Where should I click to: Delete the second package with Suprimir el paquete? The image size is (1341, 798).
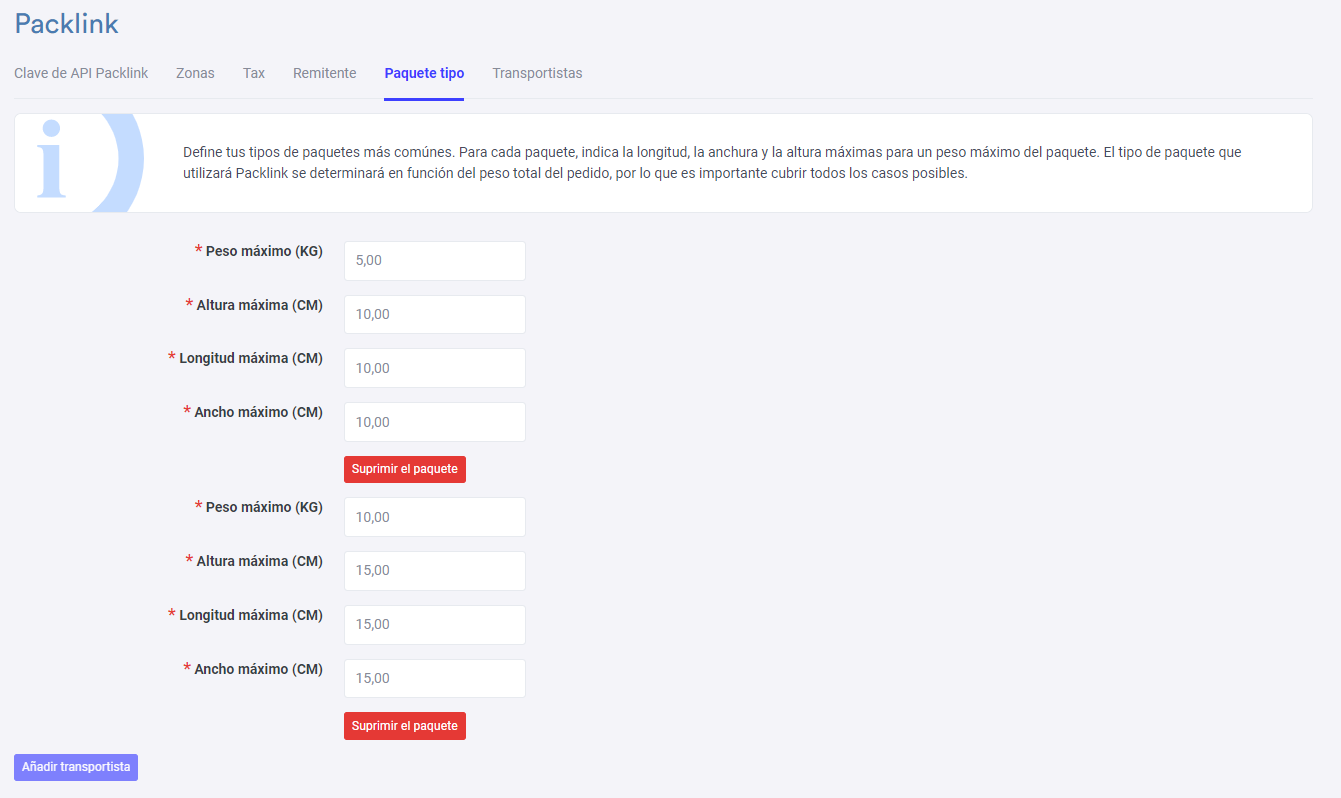click(405, 726)
